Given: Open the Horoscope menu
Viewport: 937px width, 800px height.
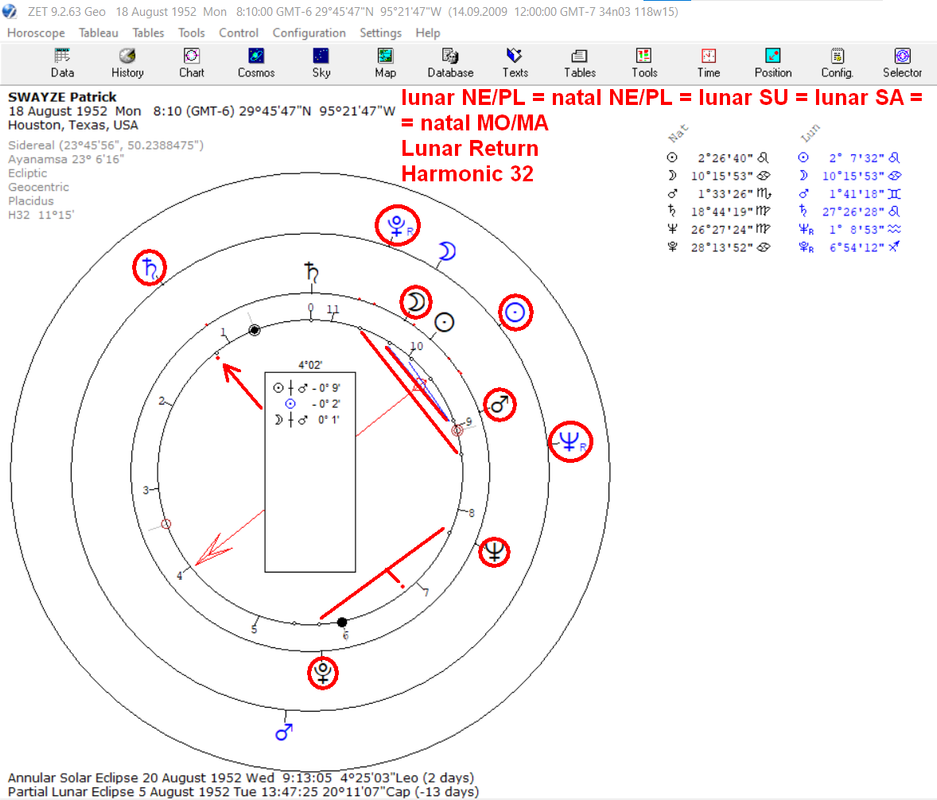Looking at the screenshot, I should pos(36,33).
